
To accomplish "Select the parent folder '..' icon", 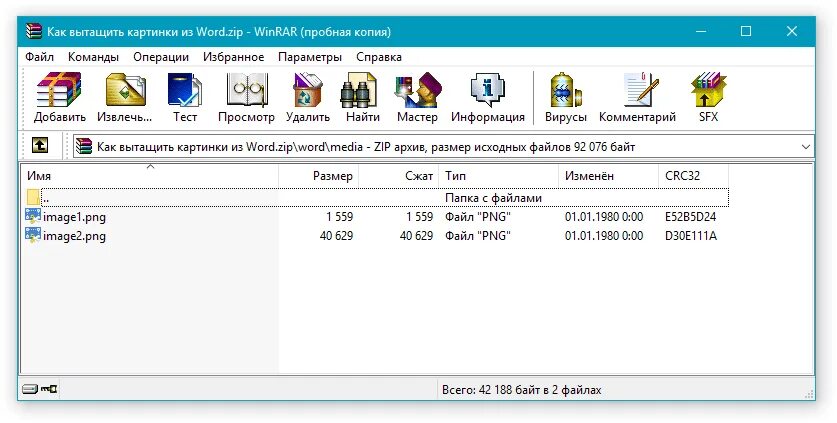I will pos(33,198).
